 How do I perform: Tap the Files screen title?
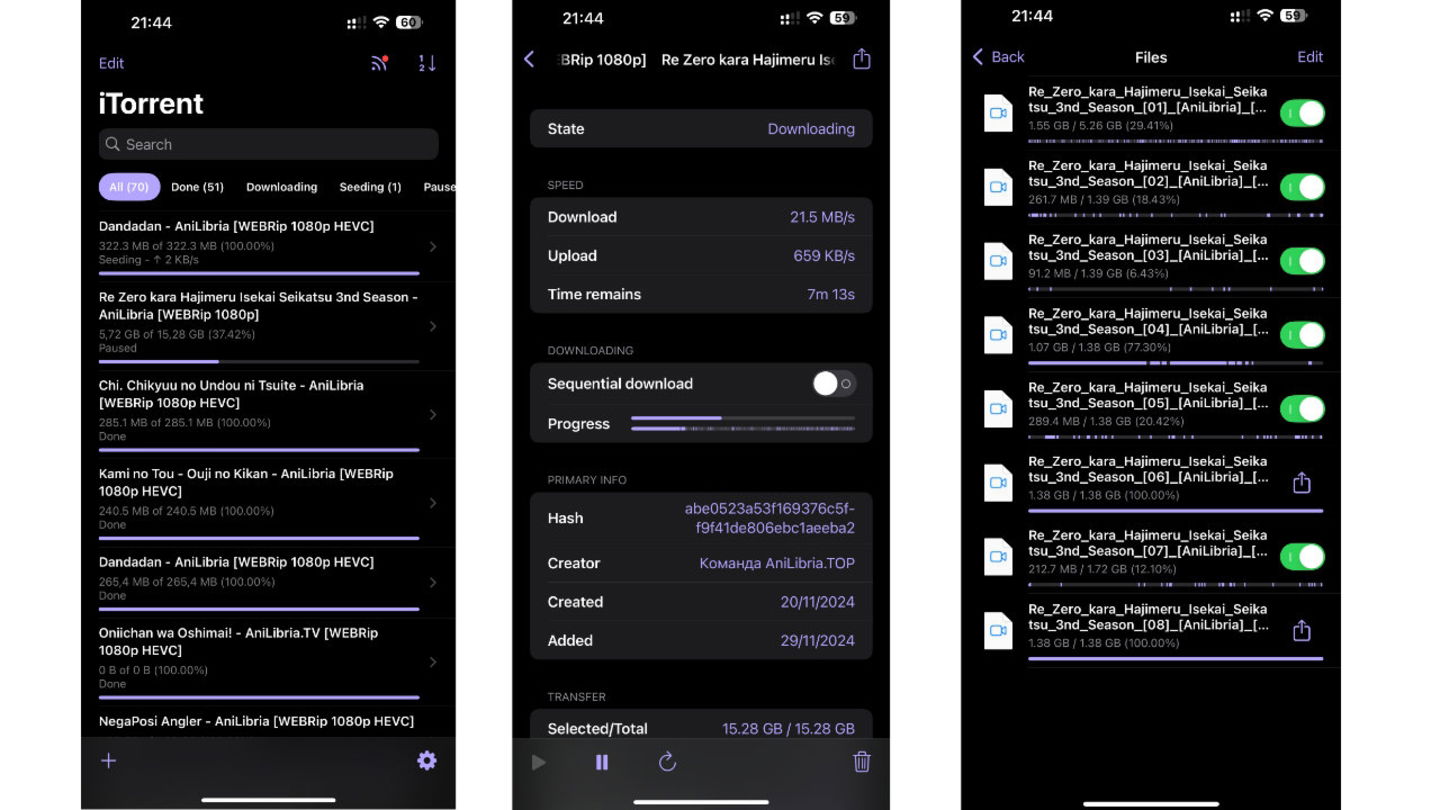1151,57
